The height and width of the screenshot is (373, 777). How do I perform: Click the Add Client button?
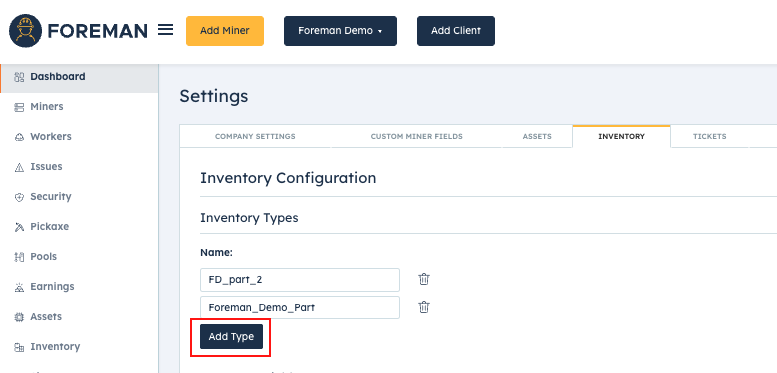click(456, 31)
